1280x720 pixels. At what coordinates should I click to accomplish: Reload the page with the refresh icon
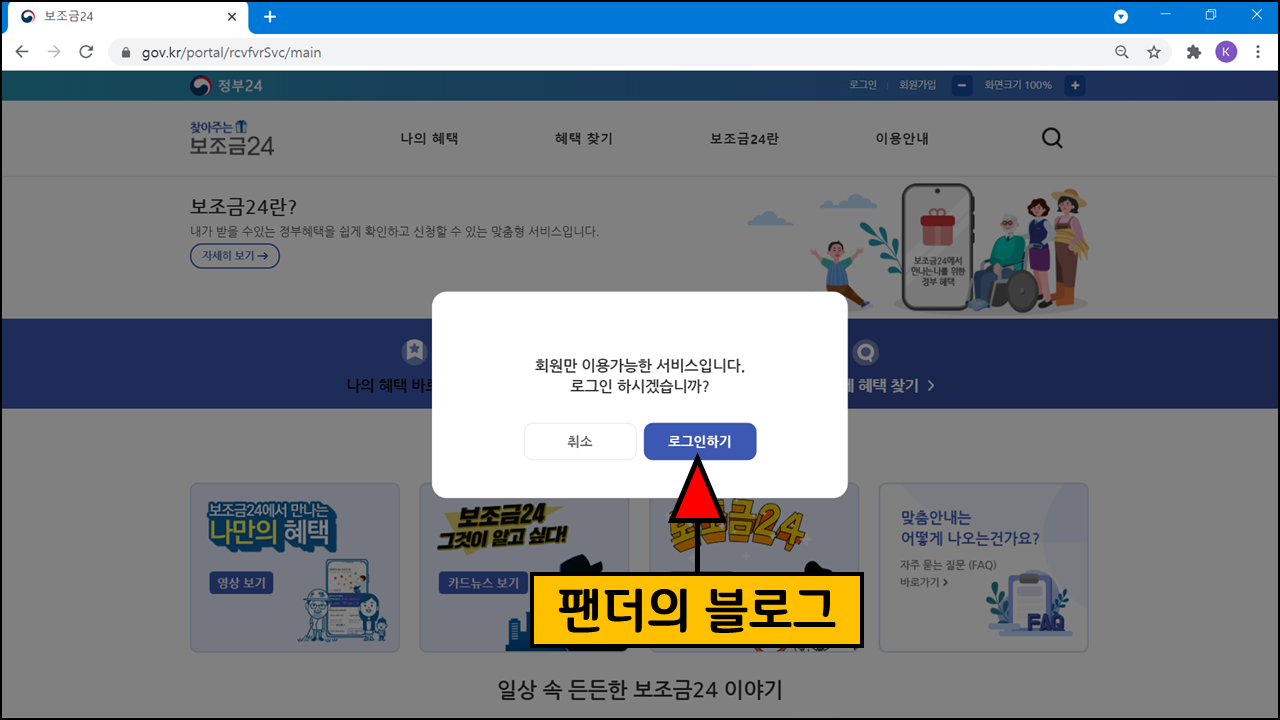[x=86, y=52]
